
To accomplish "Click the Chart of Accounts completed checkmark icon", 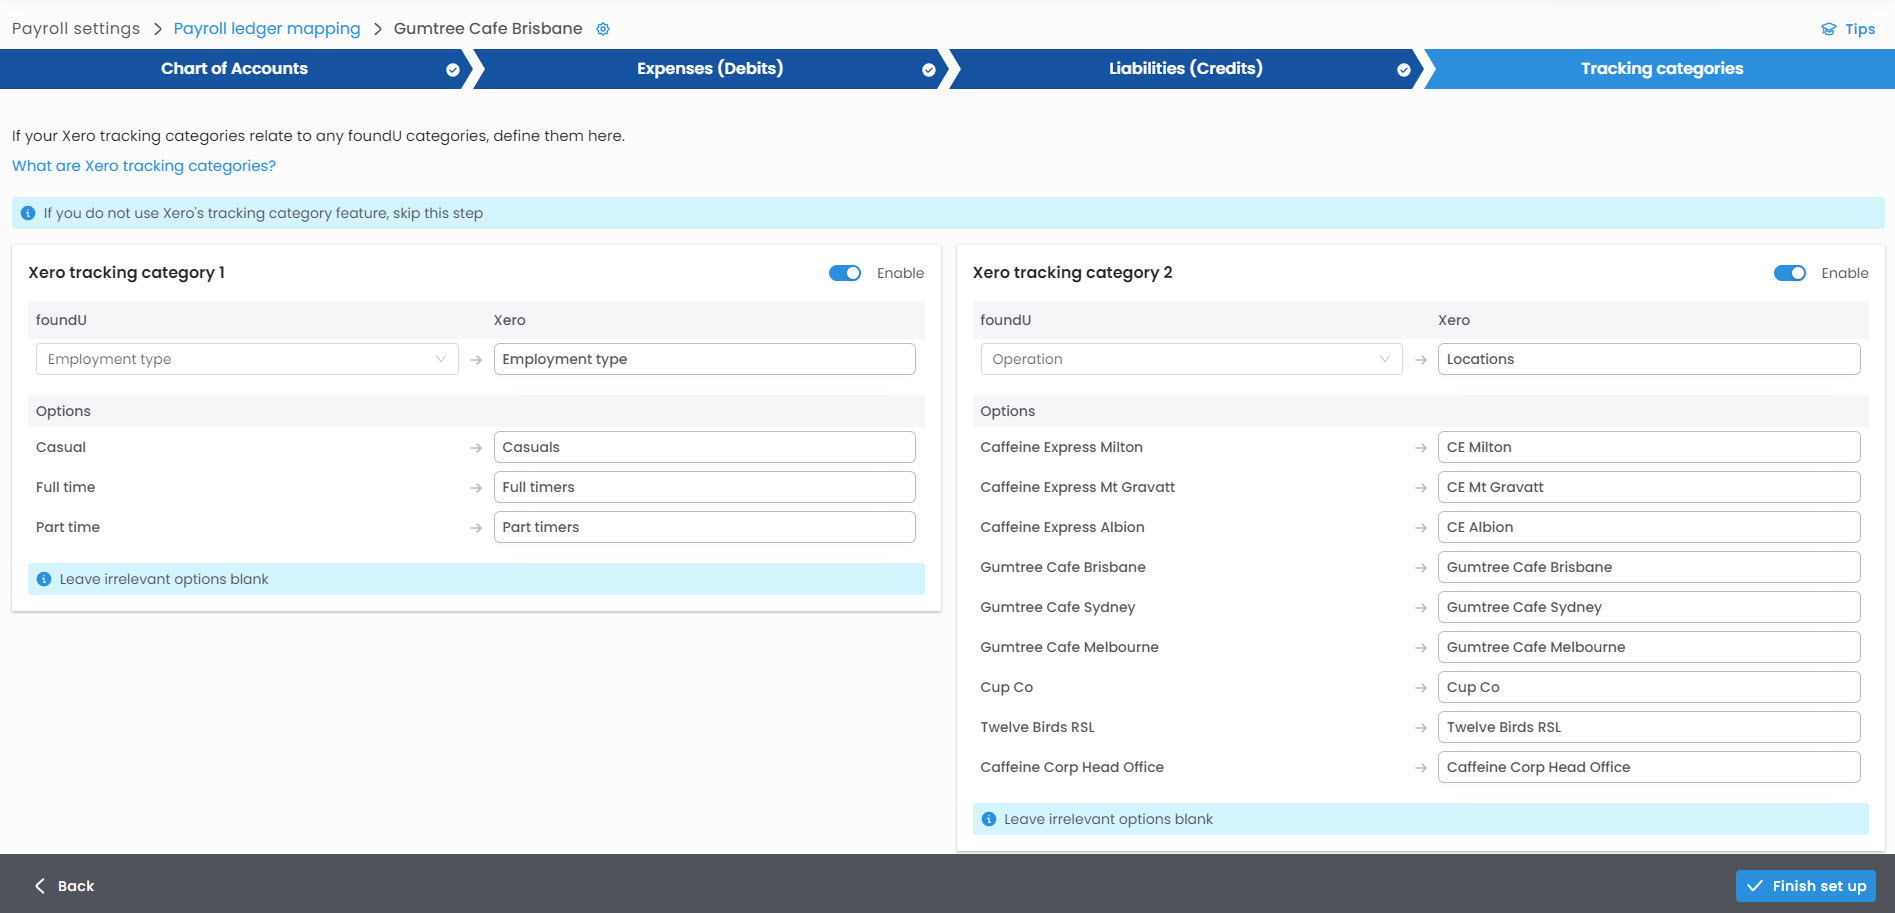I will click(x=453, y=70).
